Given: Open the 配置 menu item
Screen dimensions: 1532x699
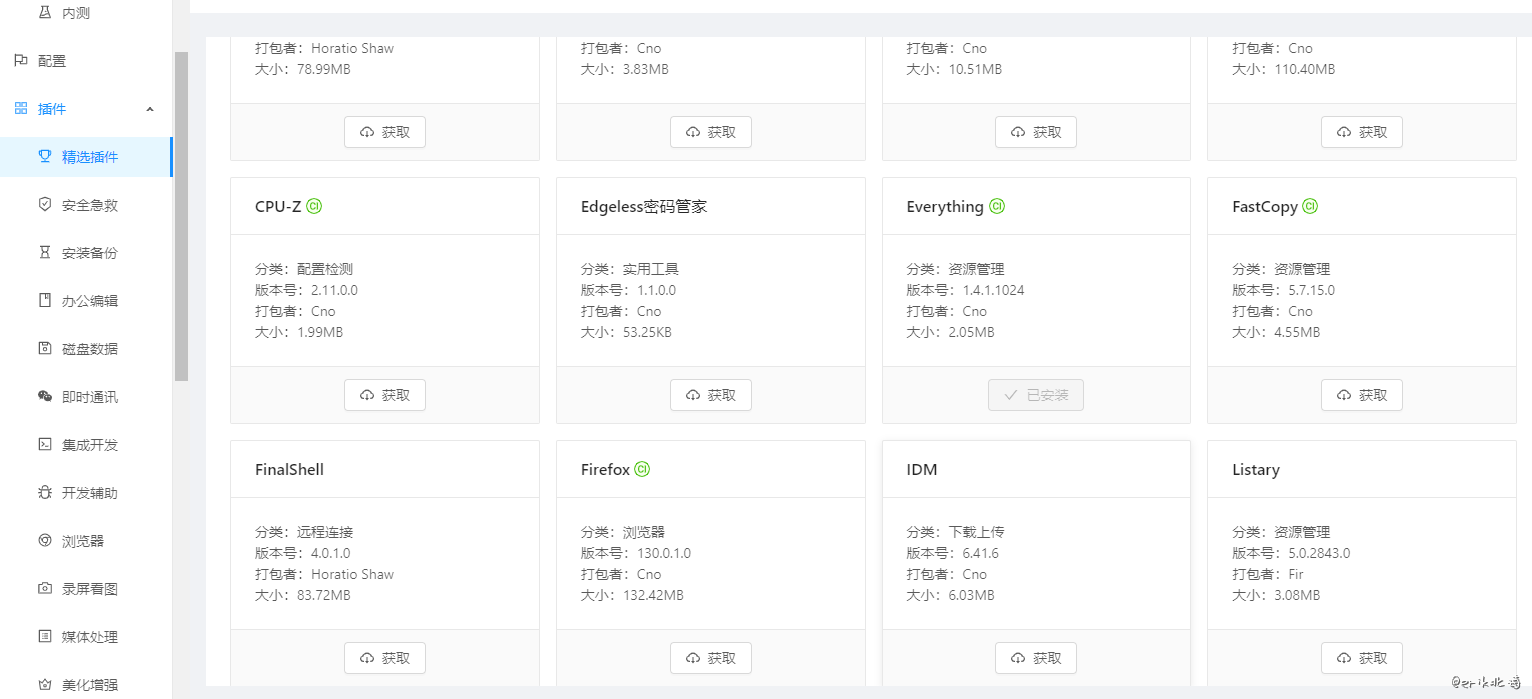Looking at the screenshot, I should 52,61.
